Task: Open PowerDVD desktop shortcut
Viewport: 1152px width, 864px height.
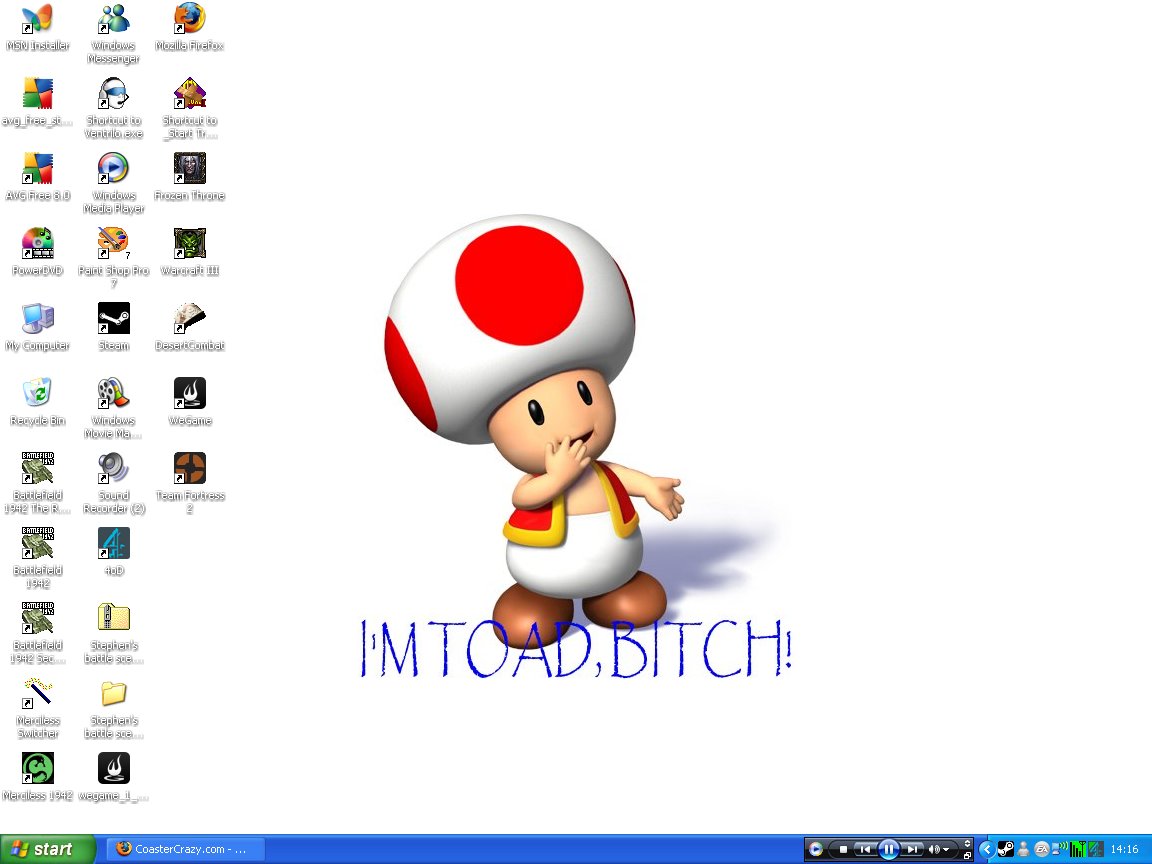Action: click(37, 252)
